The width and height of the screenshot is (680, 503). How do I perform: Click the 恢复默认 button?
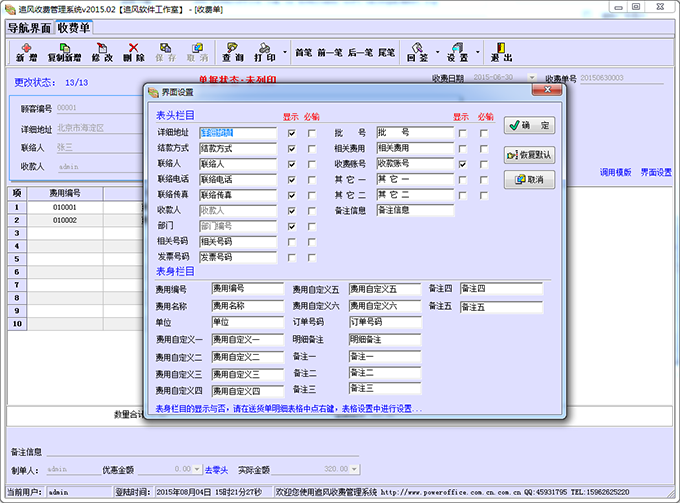click(529, 154)
